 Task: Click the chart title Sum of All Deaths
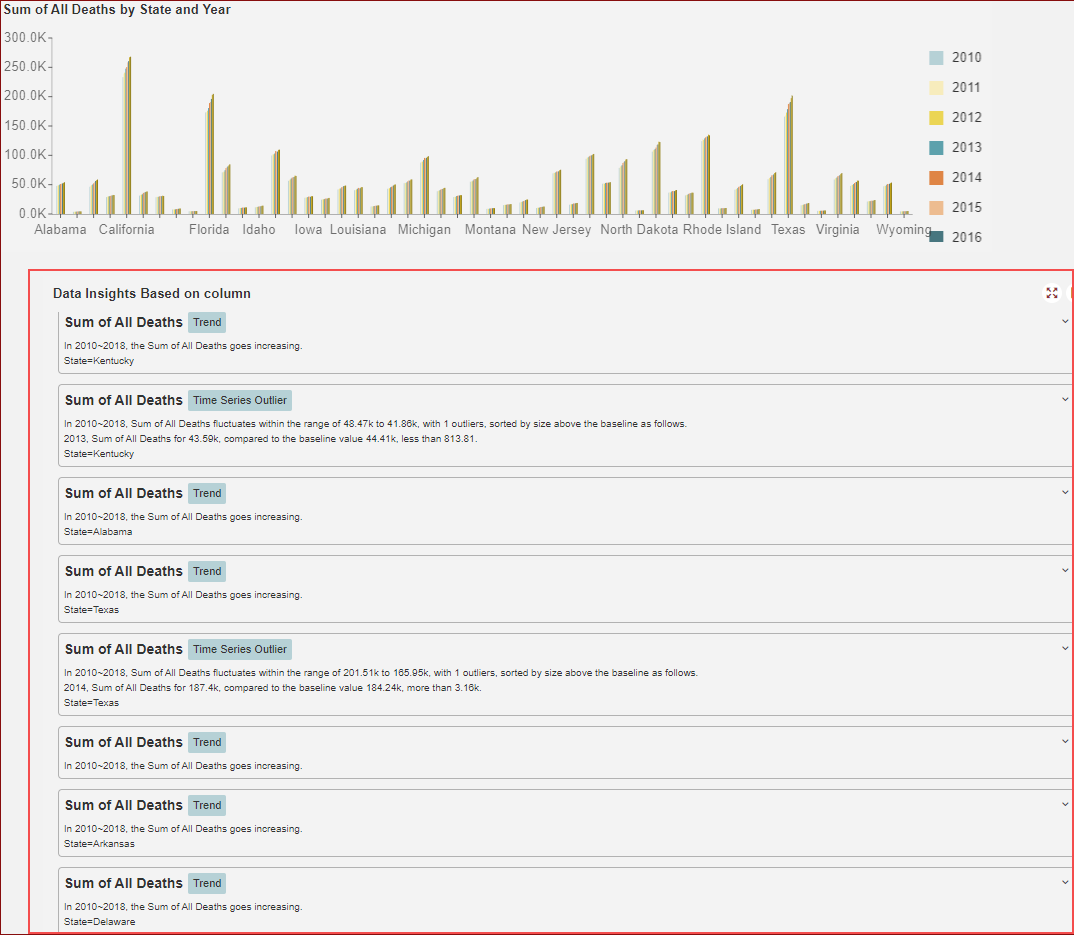click(x=116, y=9)
